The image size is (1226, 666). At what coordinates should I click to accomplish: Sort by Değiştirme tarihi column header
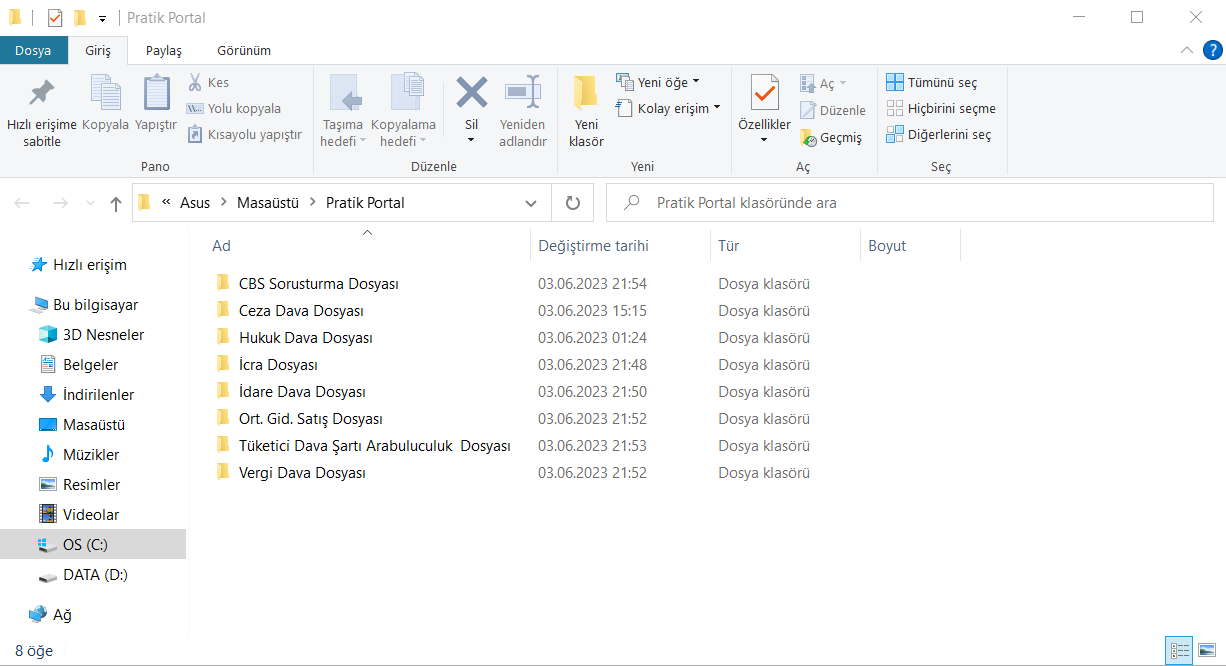(593, 246)
